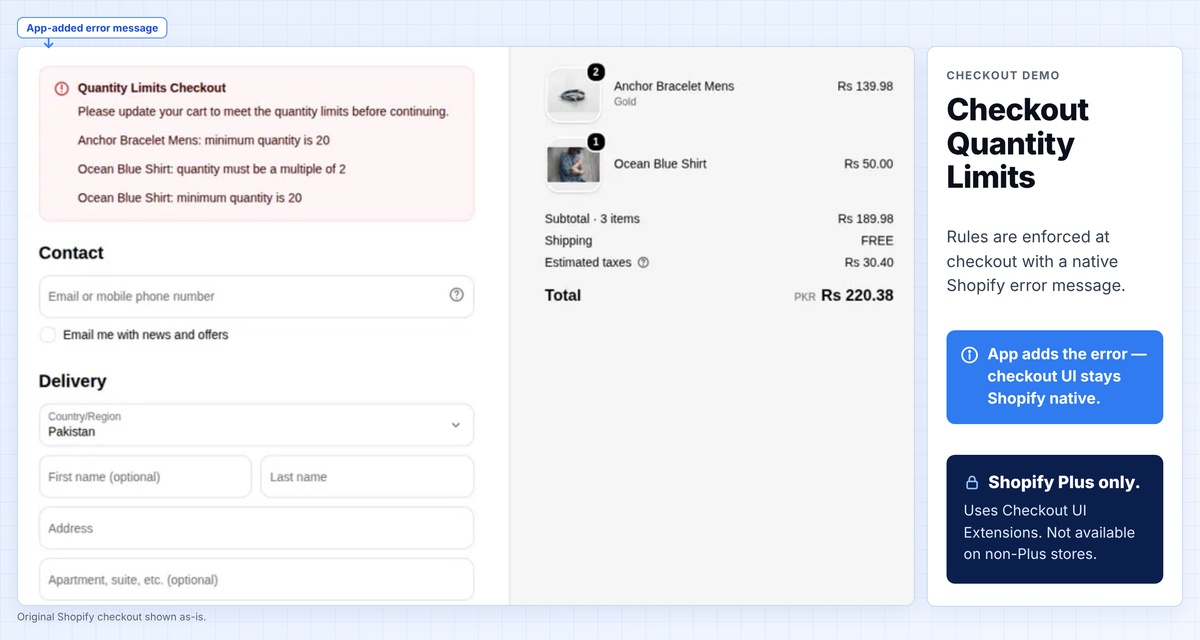The height and width of the screenshot is (640, 1200).
Task: Click the Delivery section heading
Action: [x=72, y=381]
